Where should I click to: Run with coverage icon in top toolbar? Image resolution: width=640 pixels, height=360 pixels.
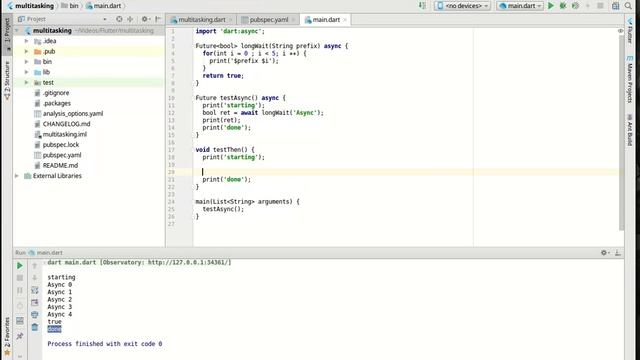pos(575,6)
